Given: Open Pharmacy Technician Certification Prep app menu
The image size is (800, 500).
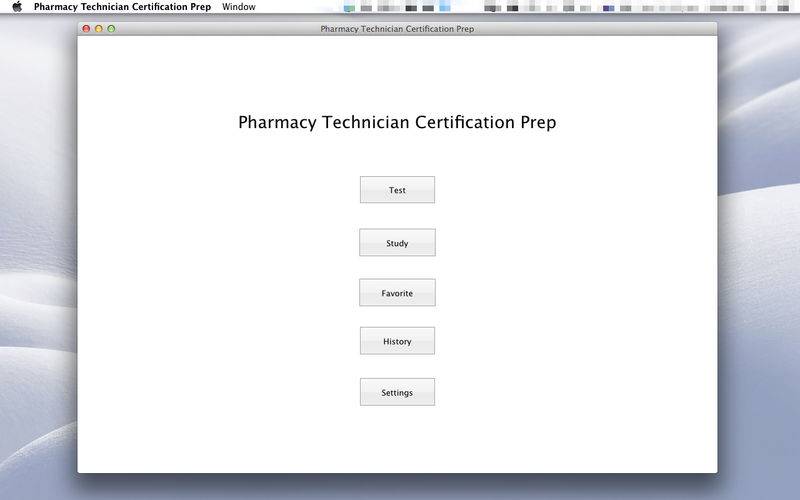Looking at the screenshot, I should (x=122, y=7).
